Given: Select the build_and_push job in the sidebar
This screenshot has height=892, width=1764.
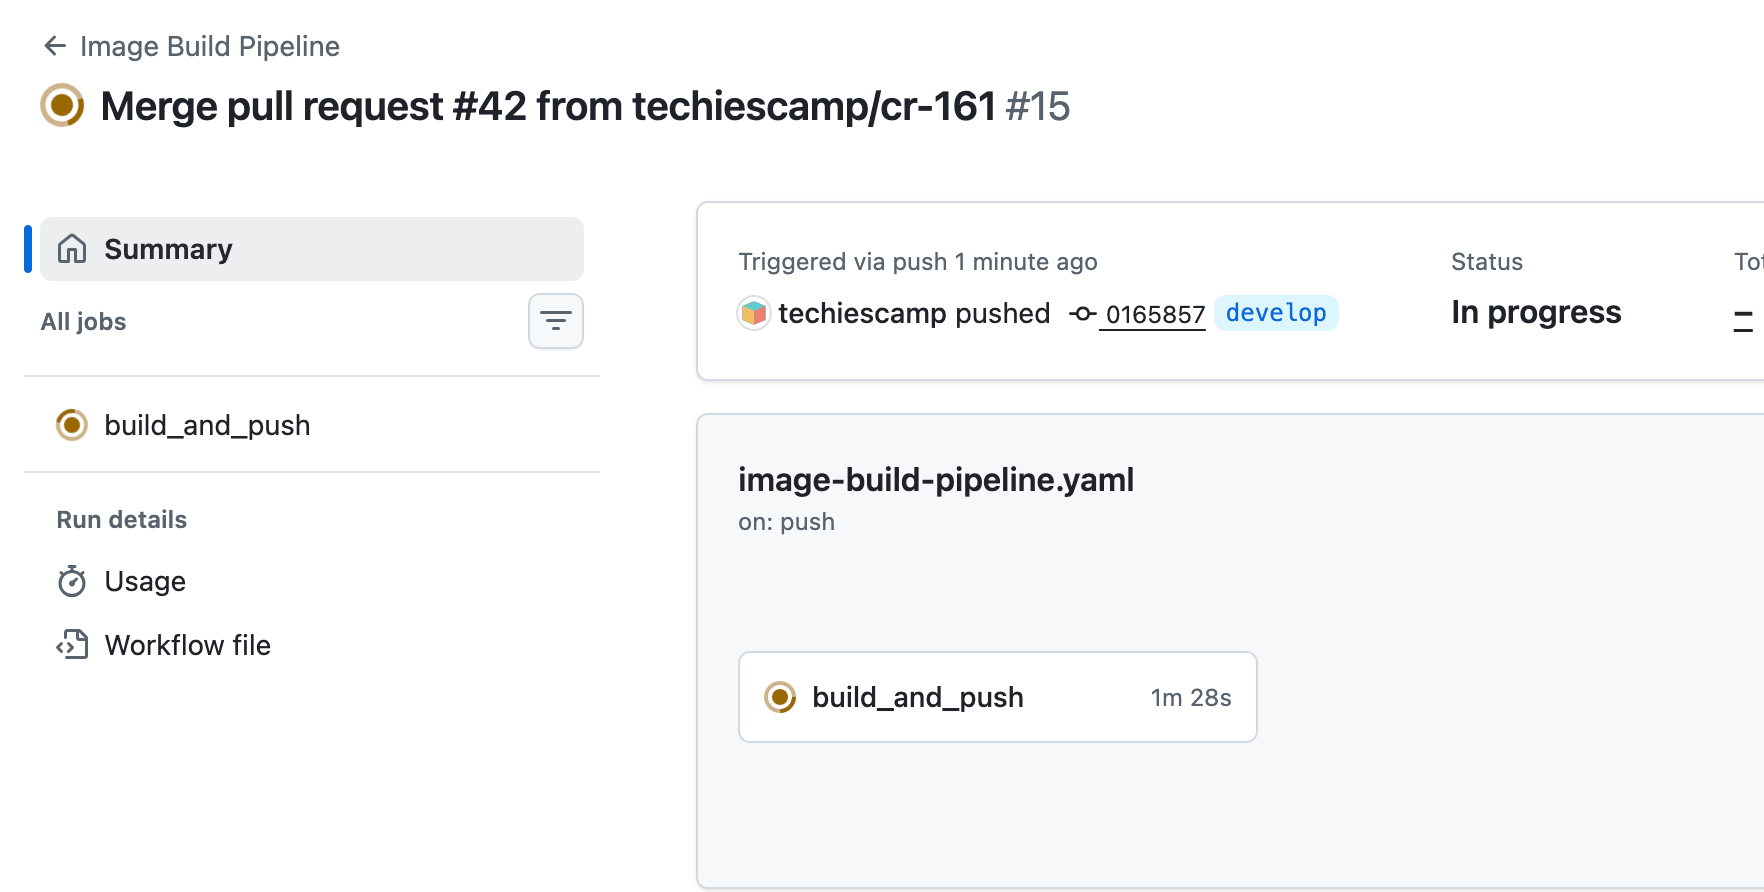Looking at the screenshot, I should point(208,425).
